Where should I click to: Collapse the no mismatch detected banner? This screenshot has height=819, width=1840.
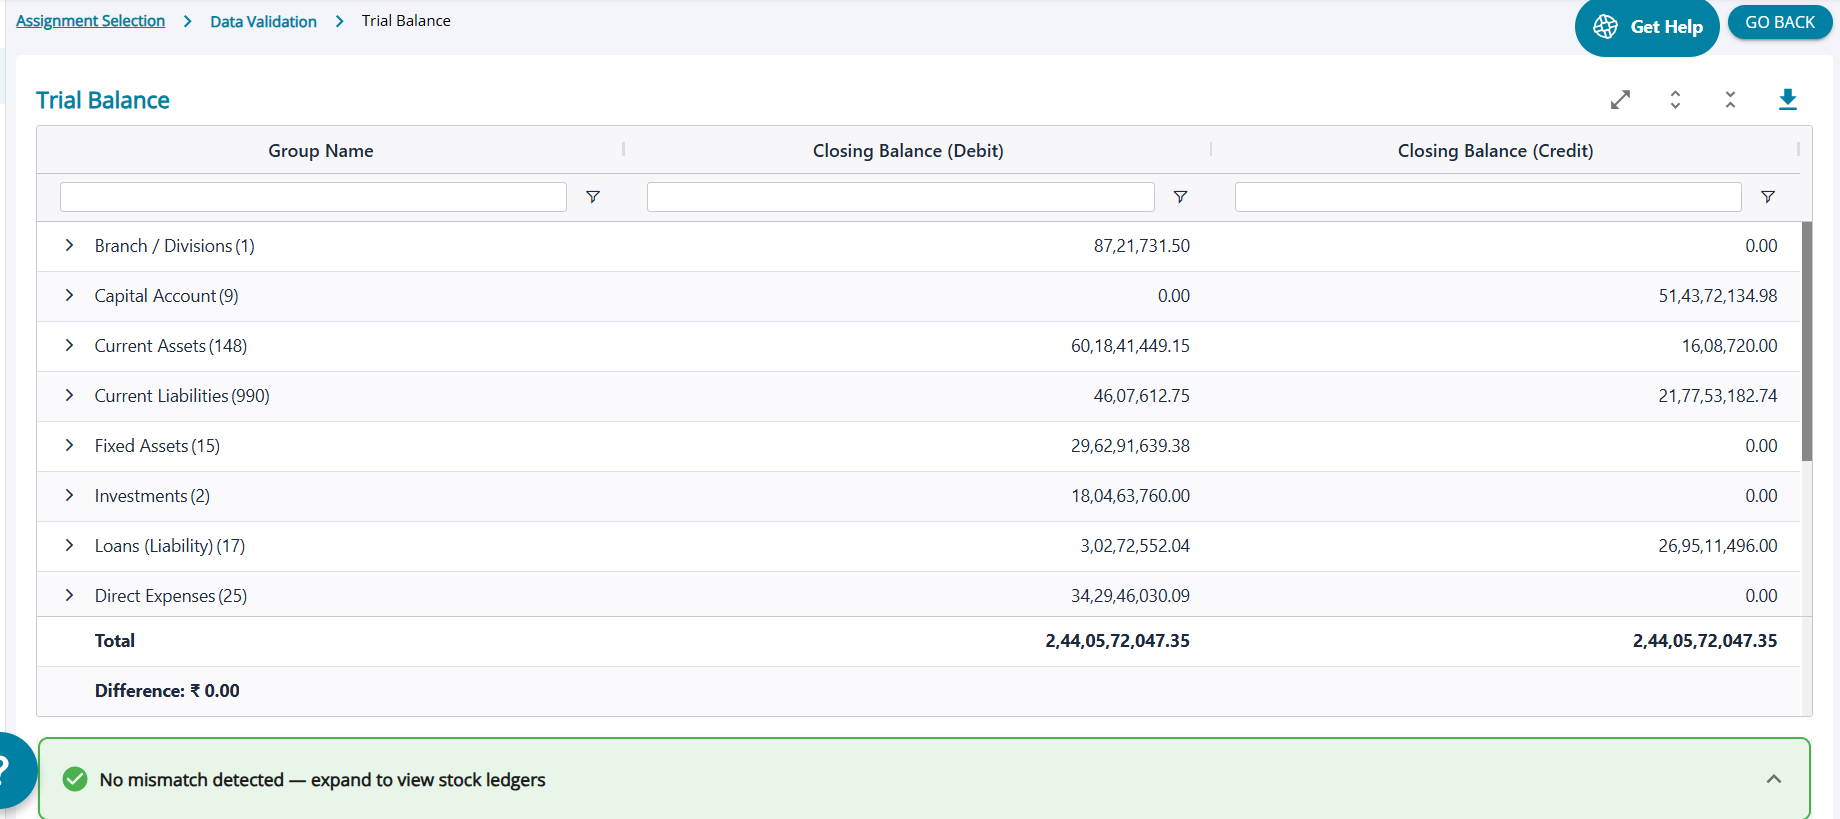(x=1774, y=779)
